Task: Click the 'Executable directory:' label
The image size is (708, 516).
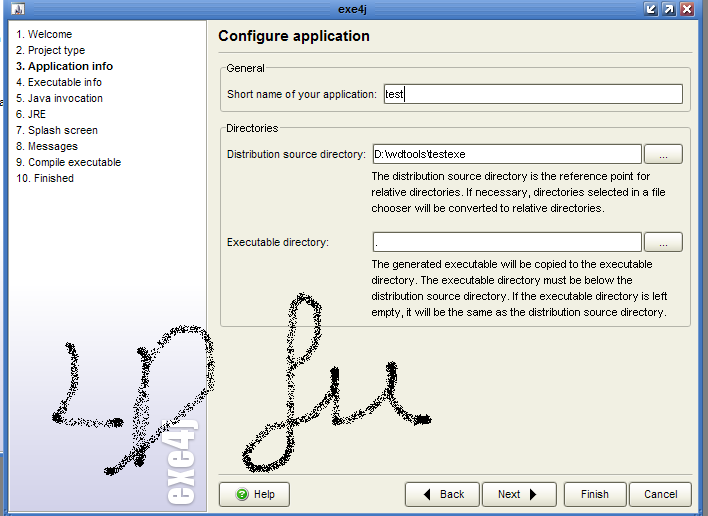Action: pyautogui.click(x=278, y=242)
